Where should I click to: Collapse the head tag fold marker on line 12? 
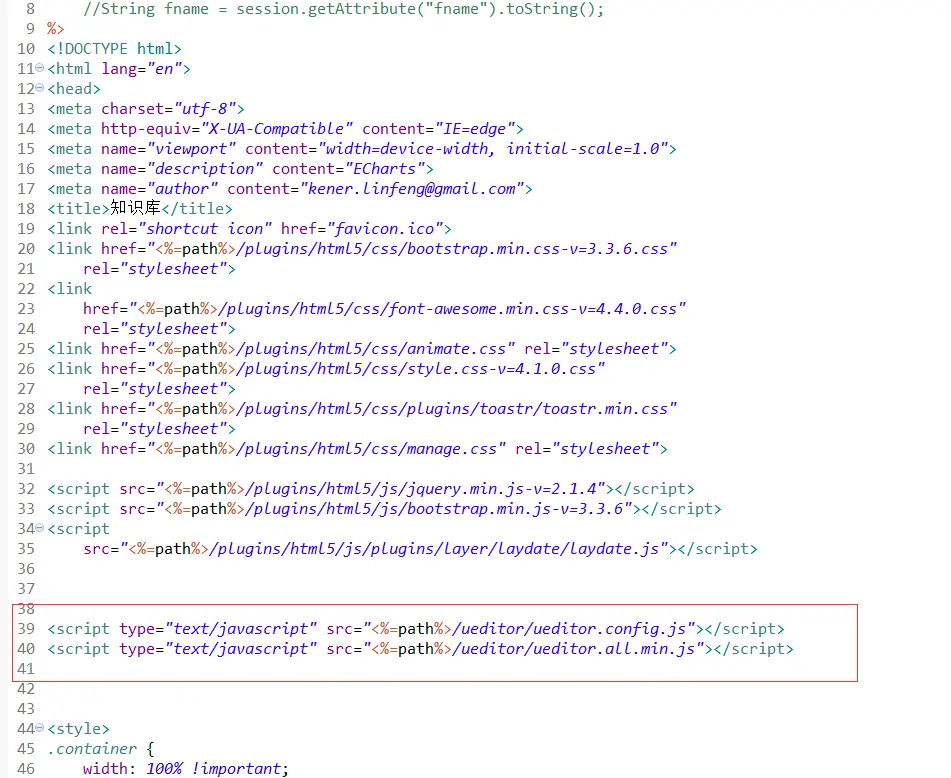[x=39, y=88]
